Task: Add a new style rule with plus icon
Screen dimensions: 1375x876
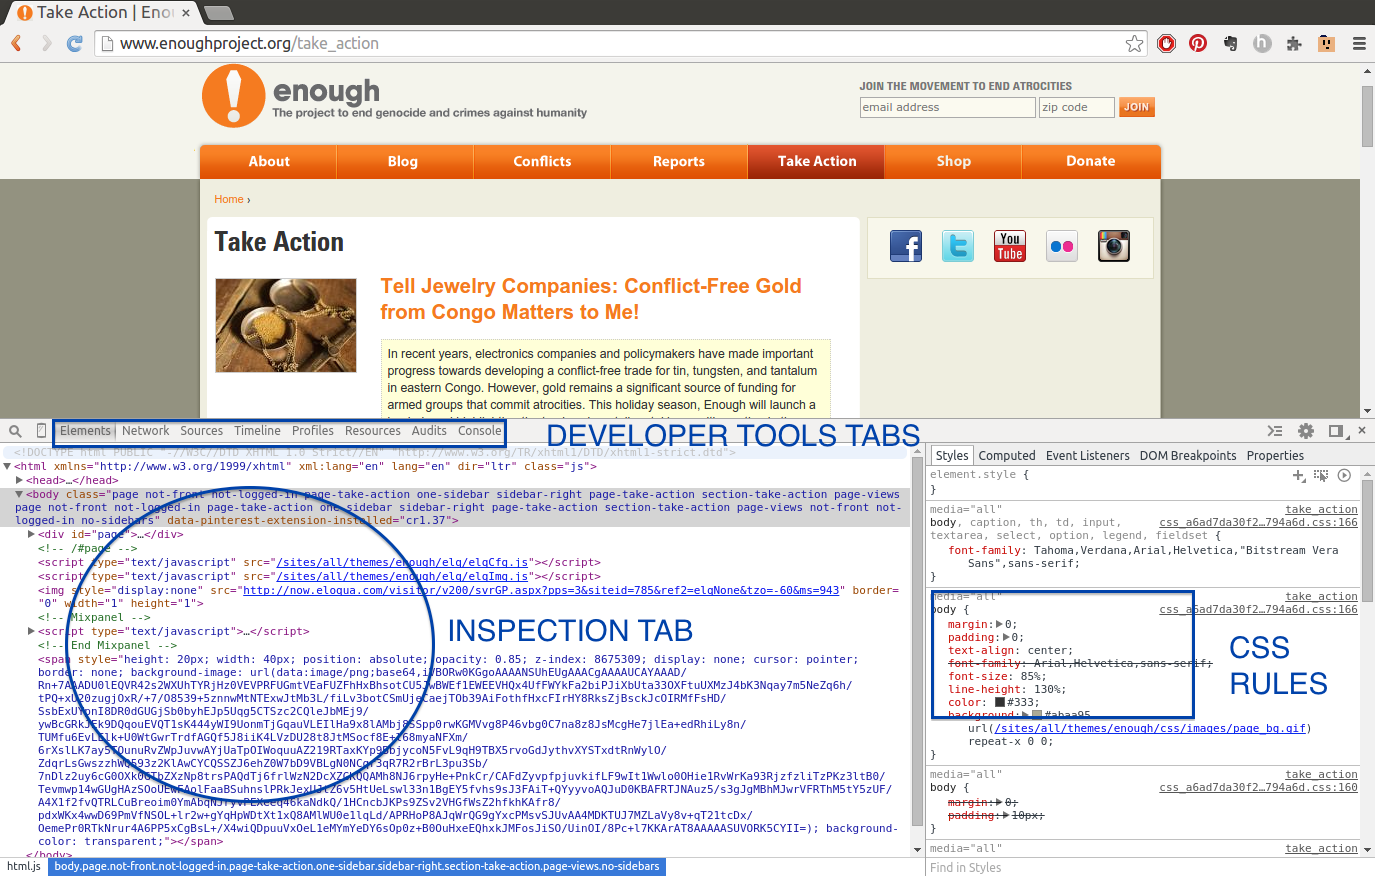Action: coord(1299,476)
